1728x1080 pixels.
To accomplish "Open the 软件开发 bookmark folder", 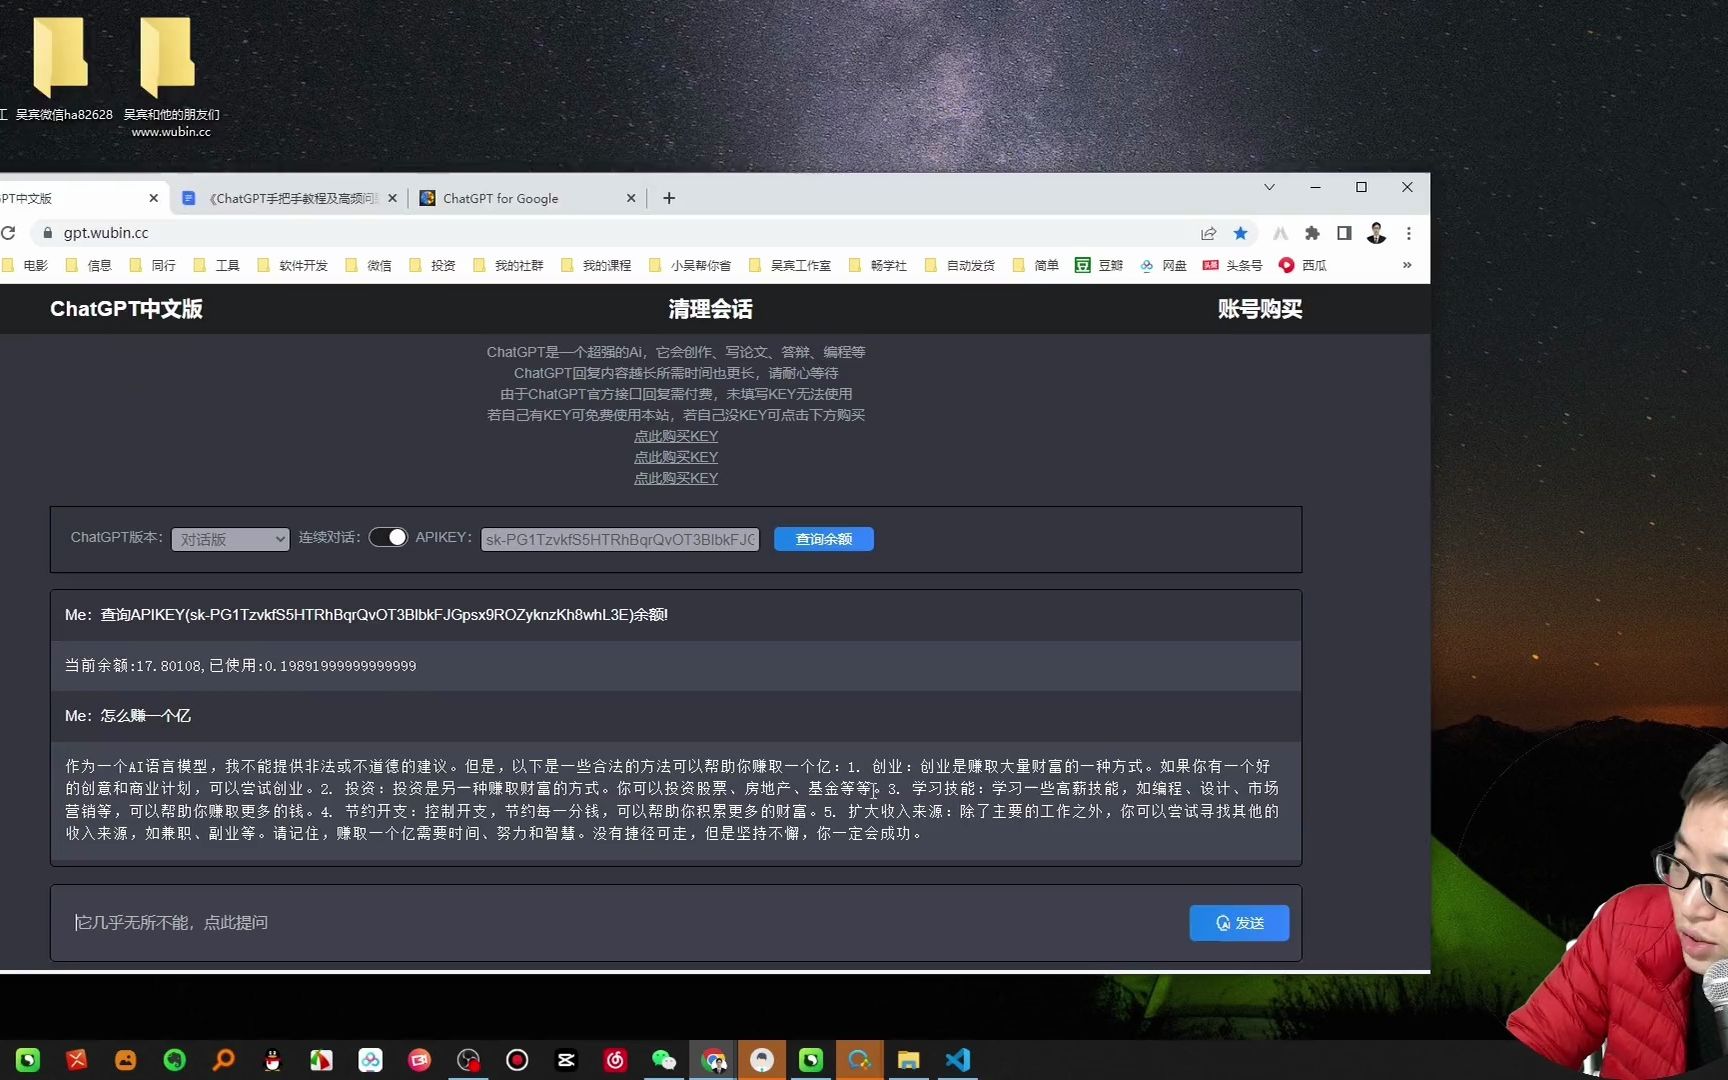I will (x=292, y=265).
